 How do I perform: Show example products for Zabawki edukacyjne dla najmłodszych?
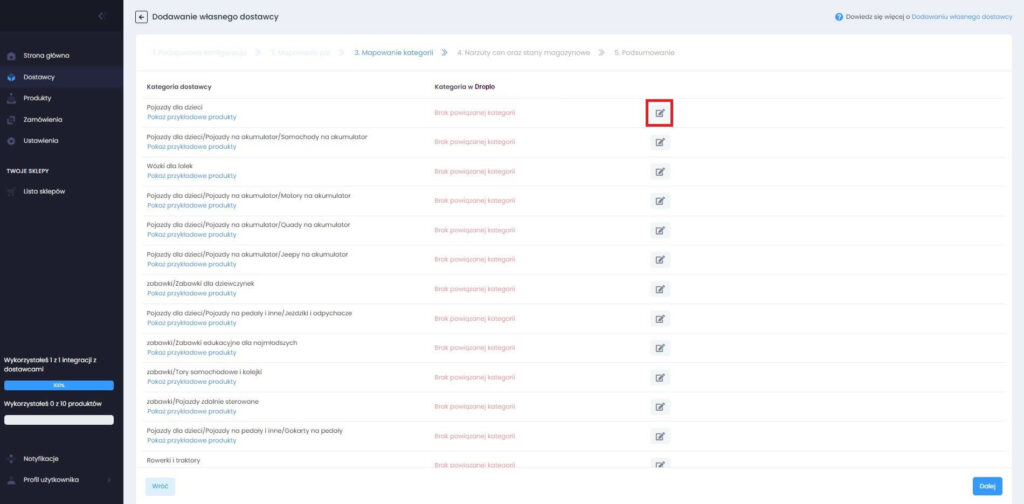pyautogui.click(x=191, y=352)
